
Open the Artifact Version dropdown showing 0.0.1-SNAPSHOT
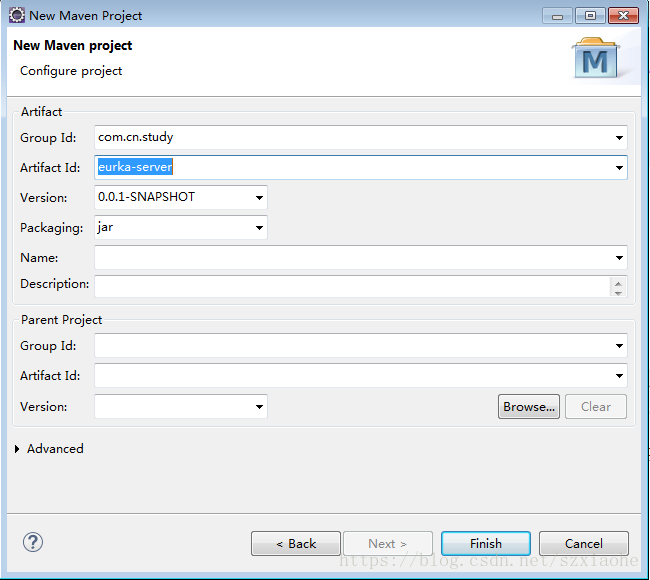pos(259,198)
